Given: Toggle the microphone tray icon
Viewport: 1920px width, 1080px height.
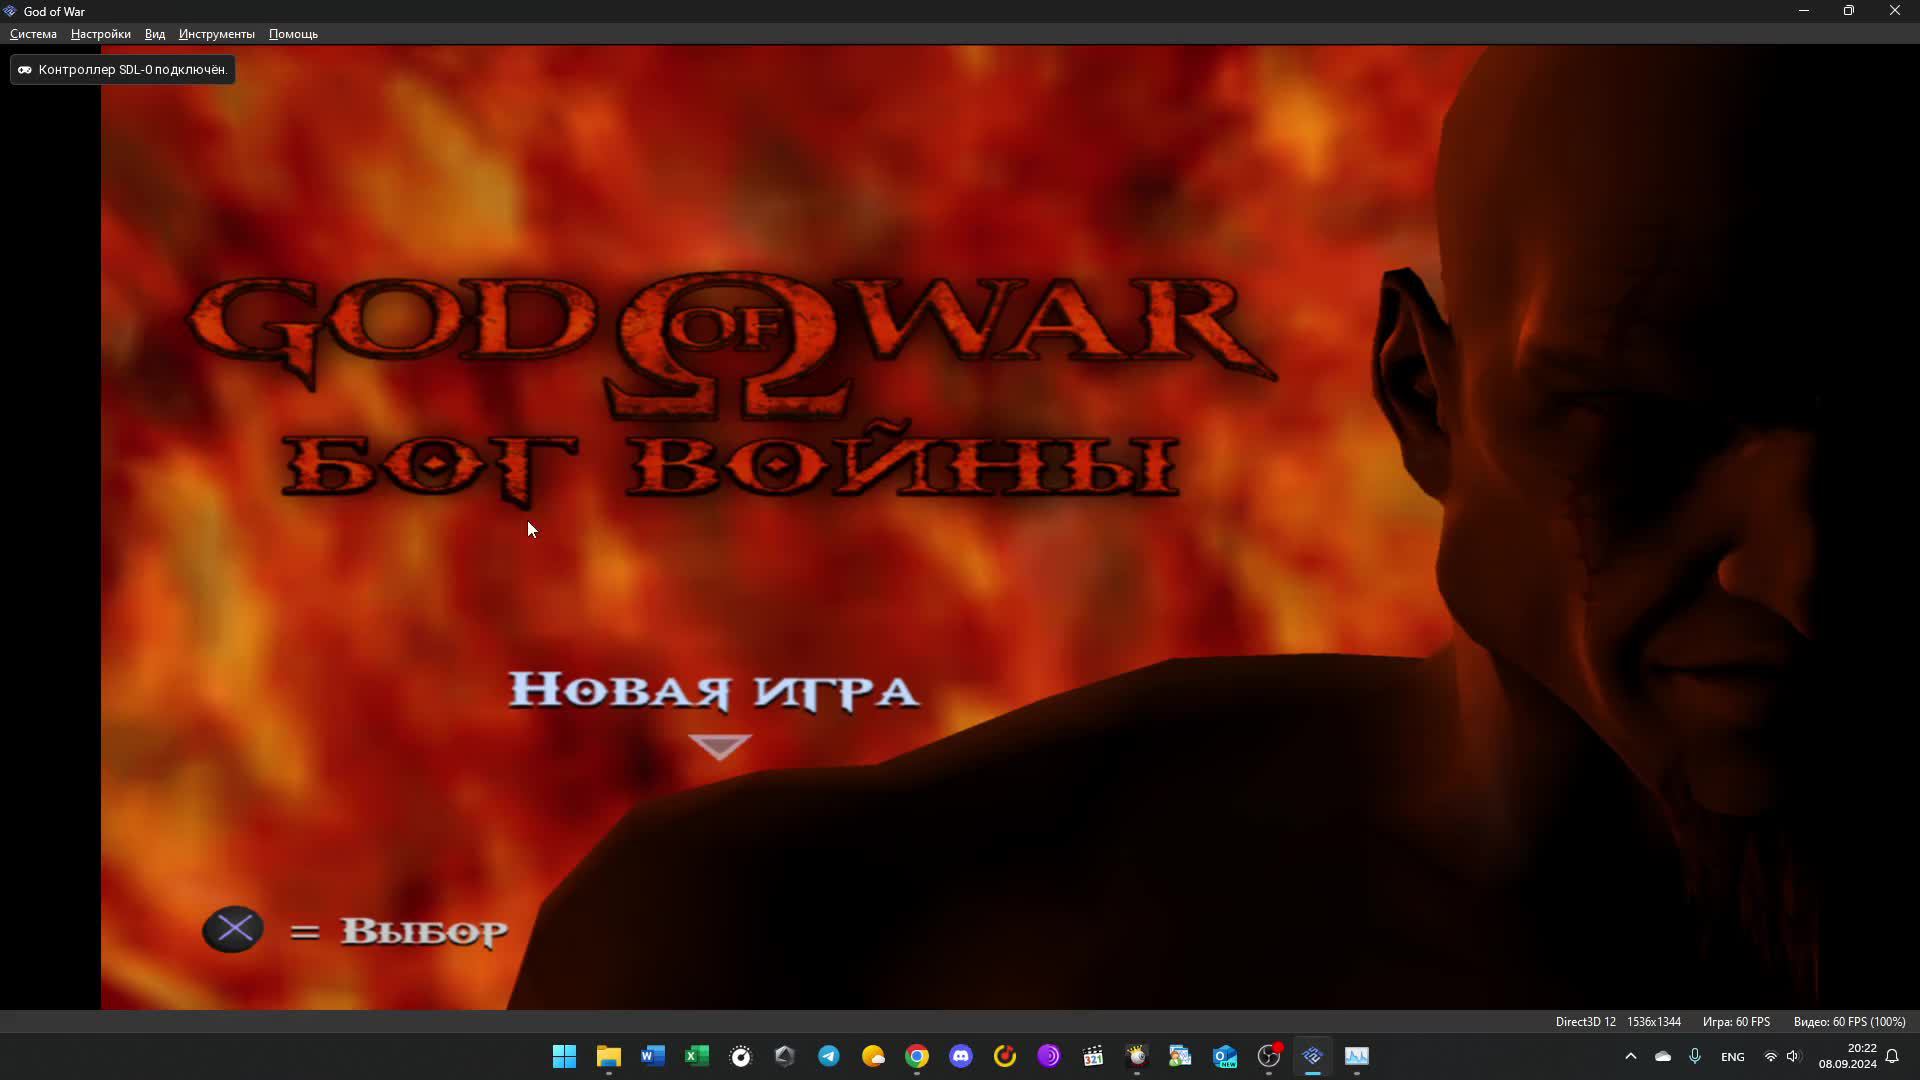Looking at the screenshot, I should pos(1695,1056).
